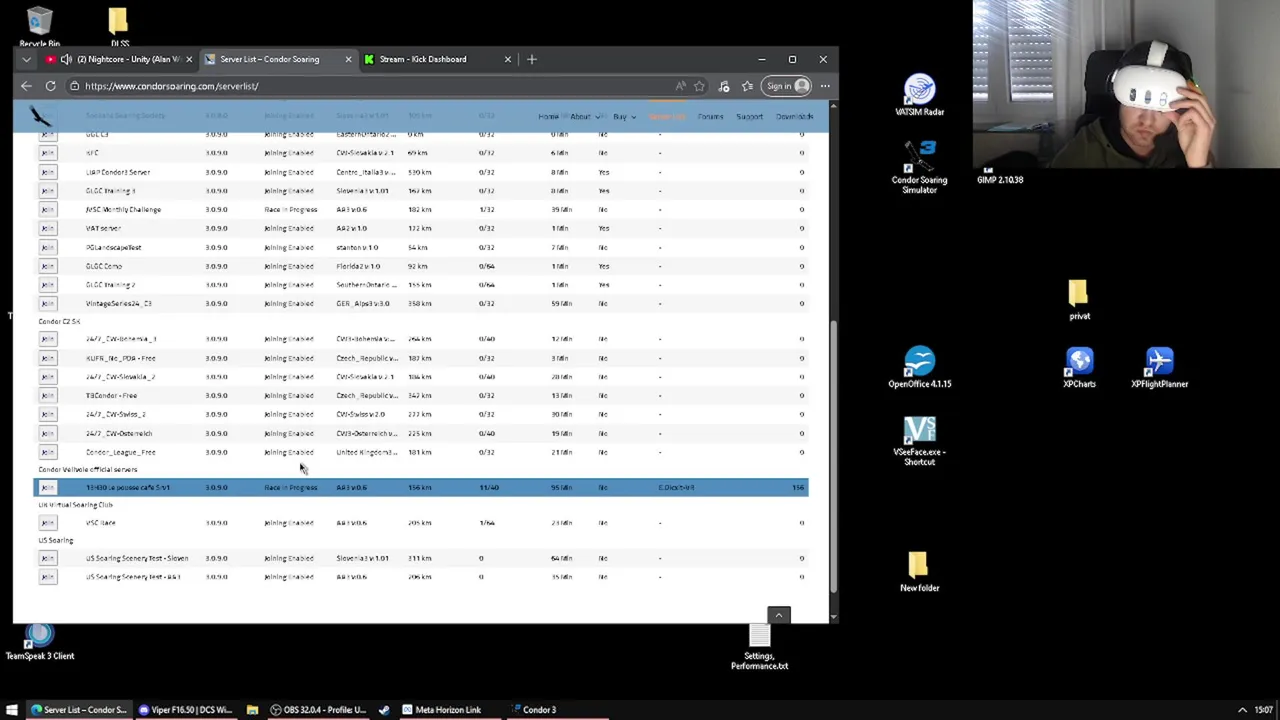The width and height of the screenshot is (1280, 720).
Task: Click the browser address bar URL
Action: point(171,86)
